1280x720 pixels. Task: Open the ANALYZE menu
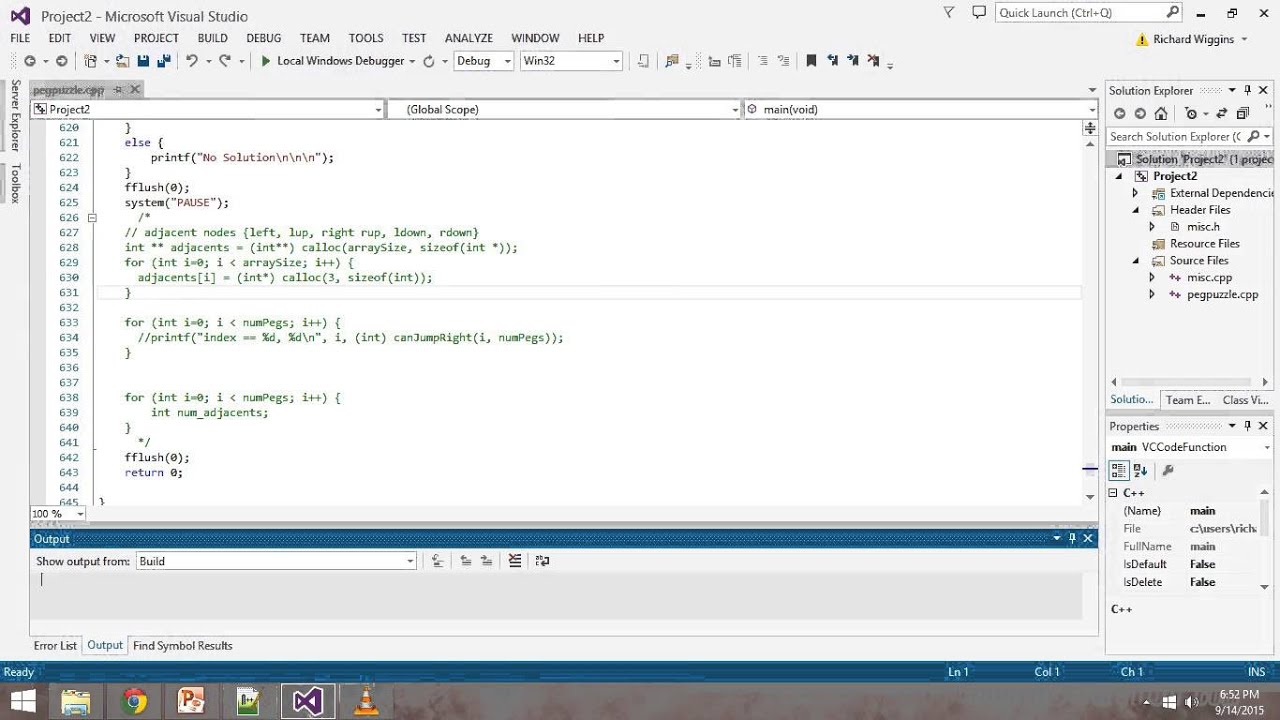469,38
